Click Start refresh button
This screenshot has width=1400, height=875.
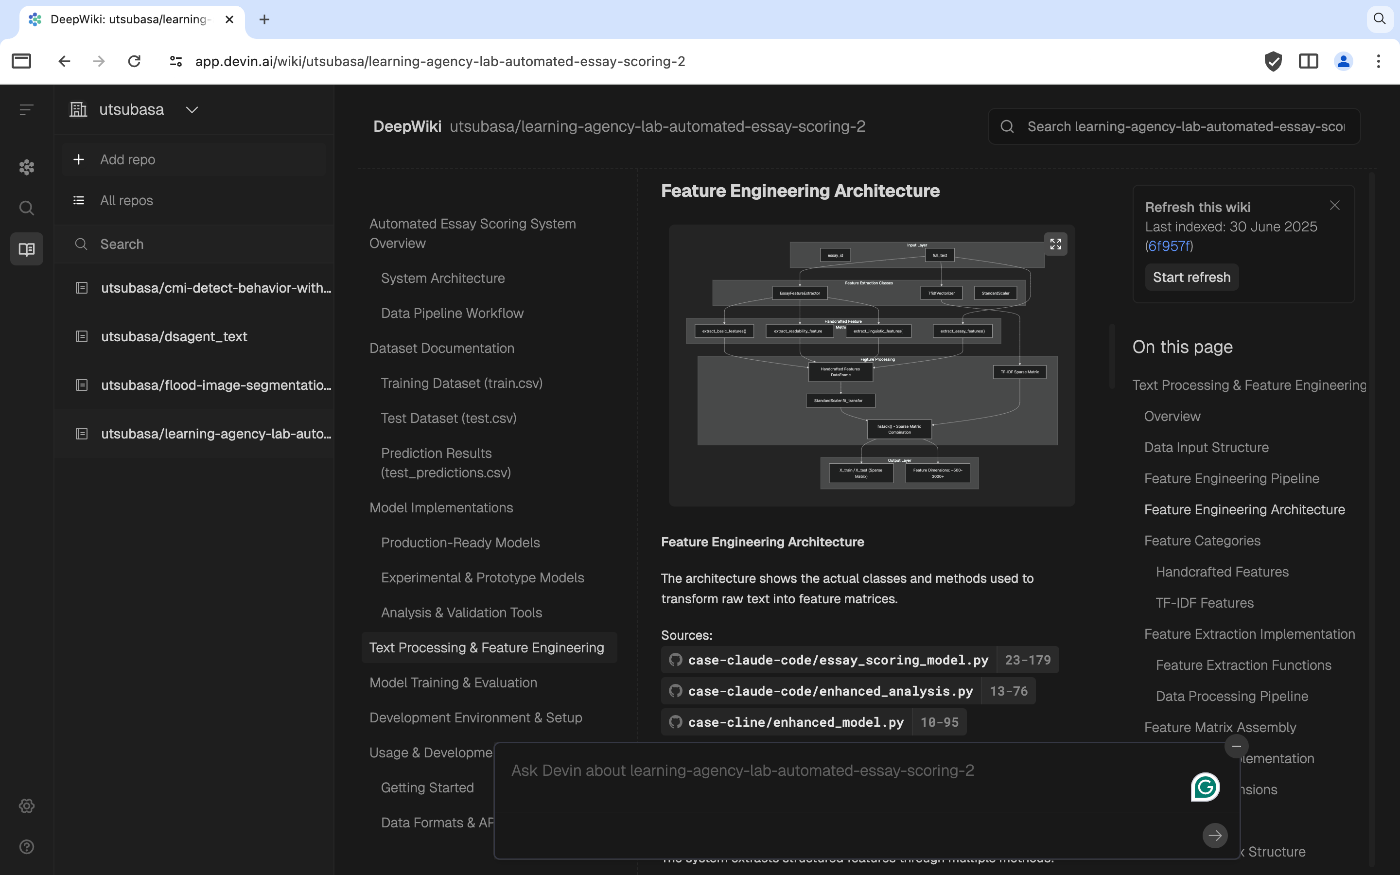(x=1191, y=278)
